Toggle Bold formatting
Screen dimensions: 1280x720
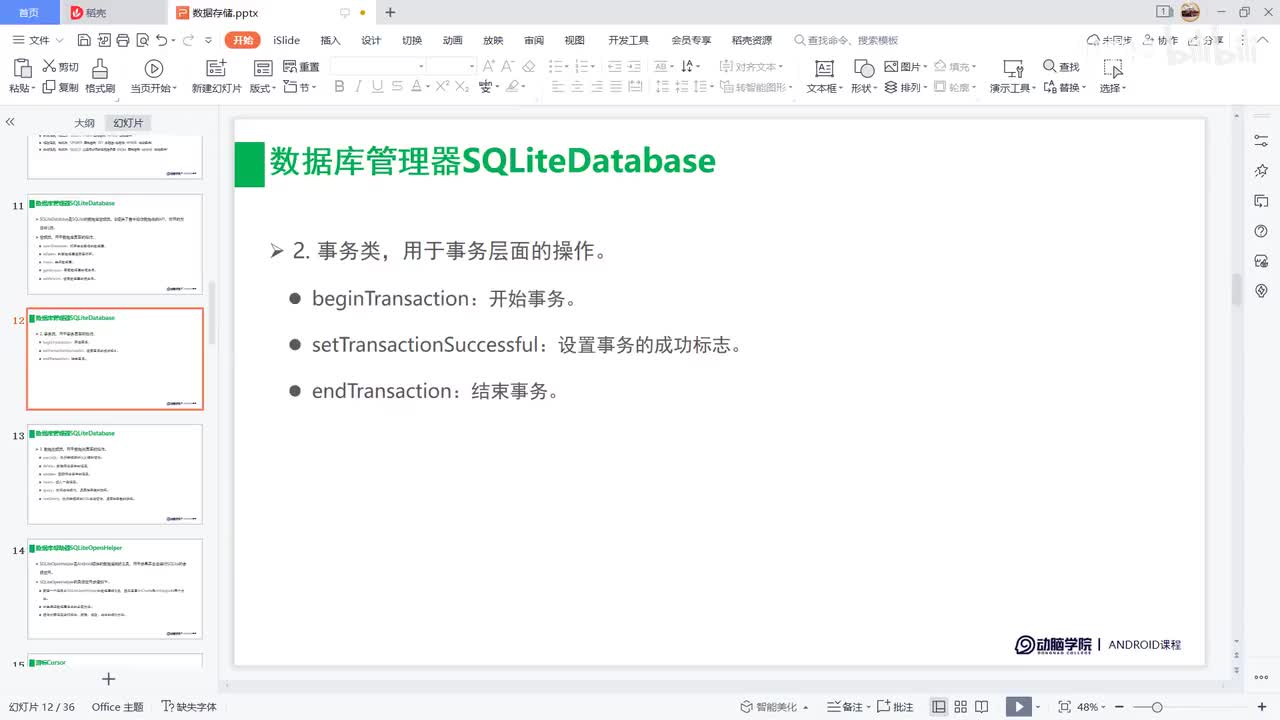339,87
